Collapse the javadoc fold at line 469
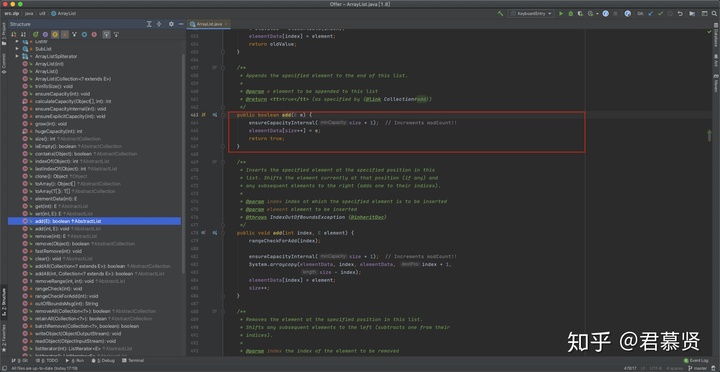 pos(223,162)
